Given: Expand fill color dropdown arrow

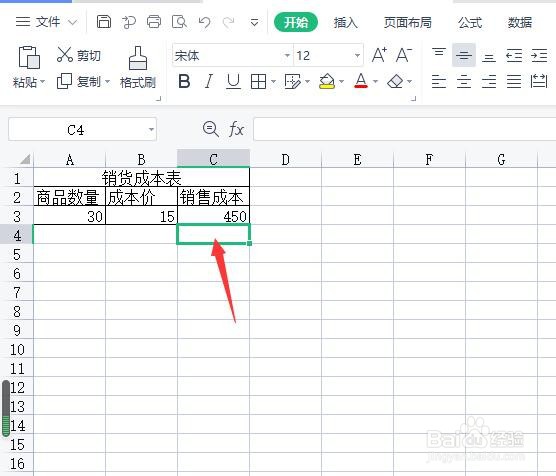Looking at the screenshot, I should click(341, 82).
